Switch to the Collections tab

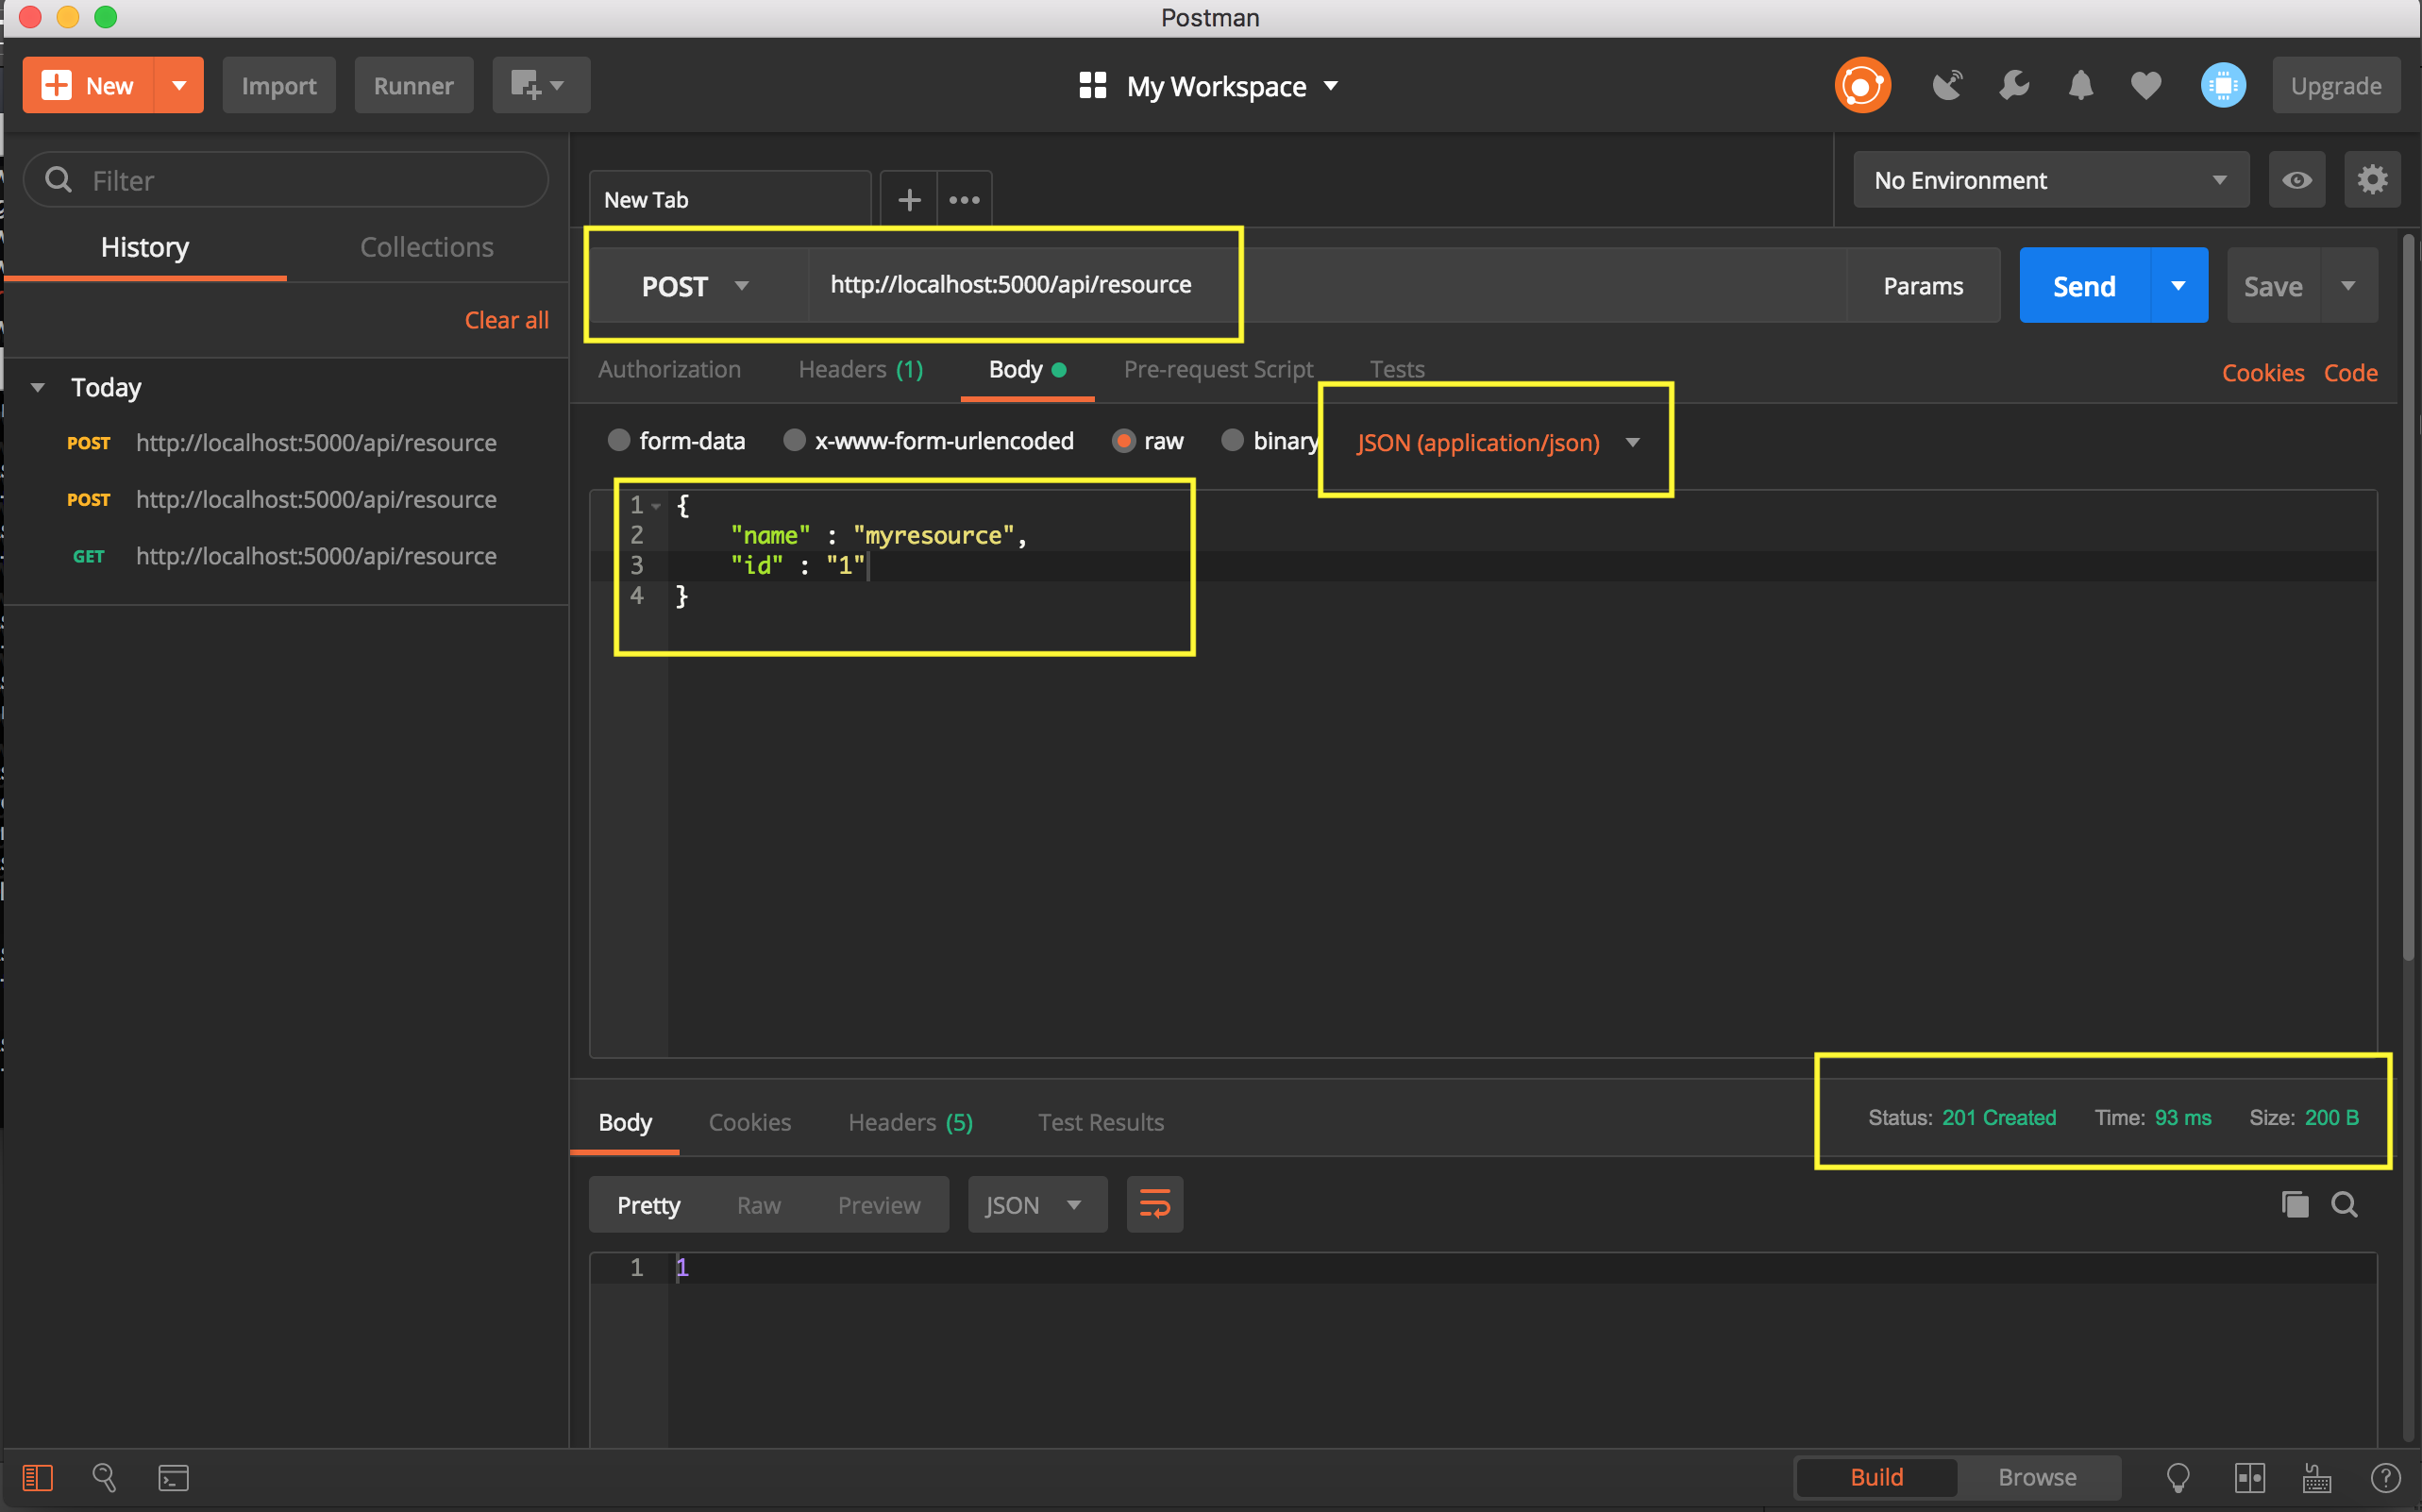426,247
